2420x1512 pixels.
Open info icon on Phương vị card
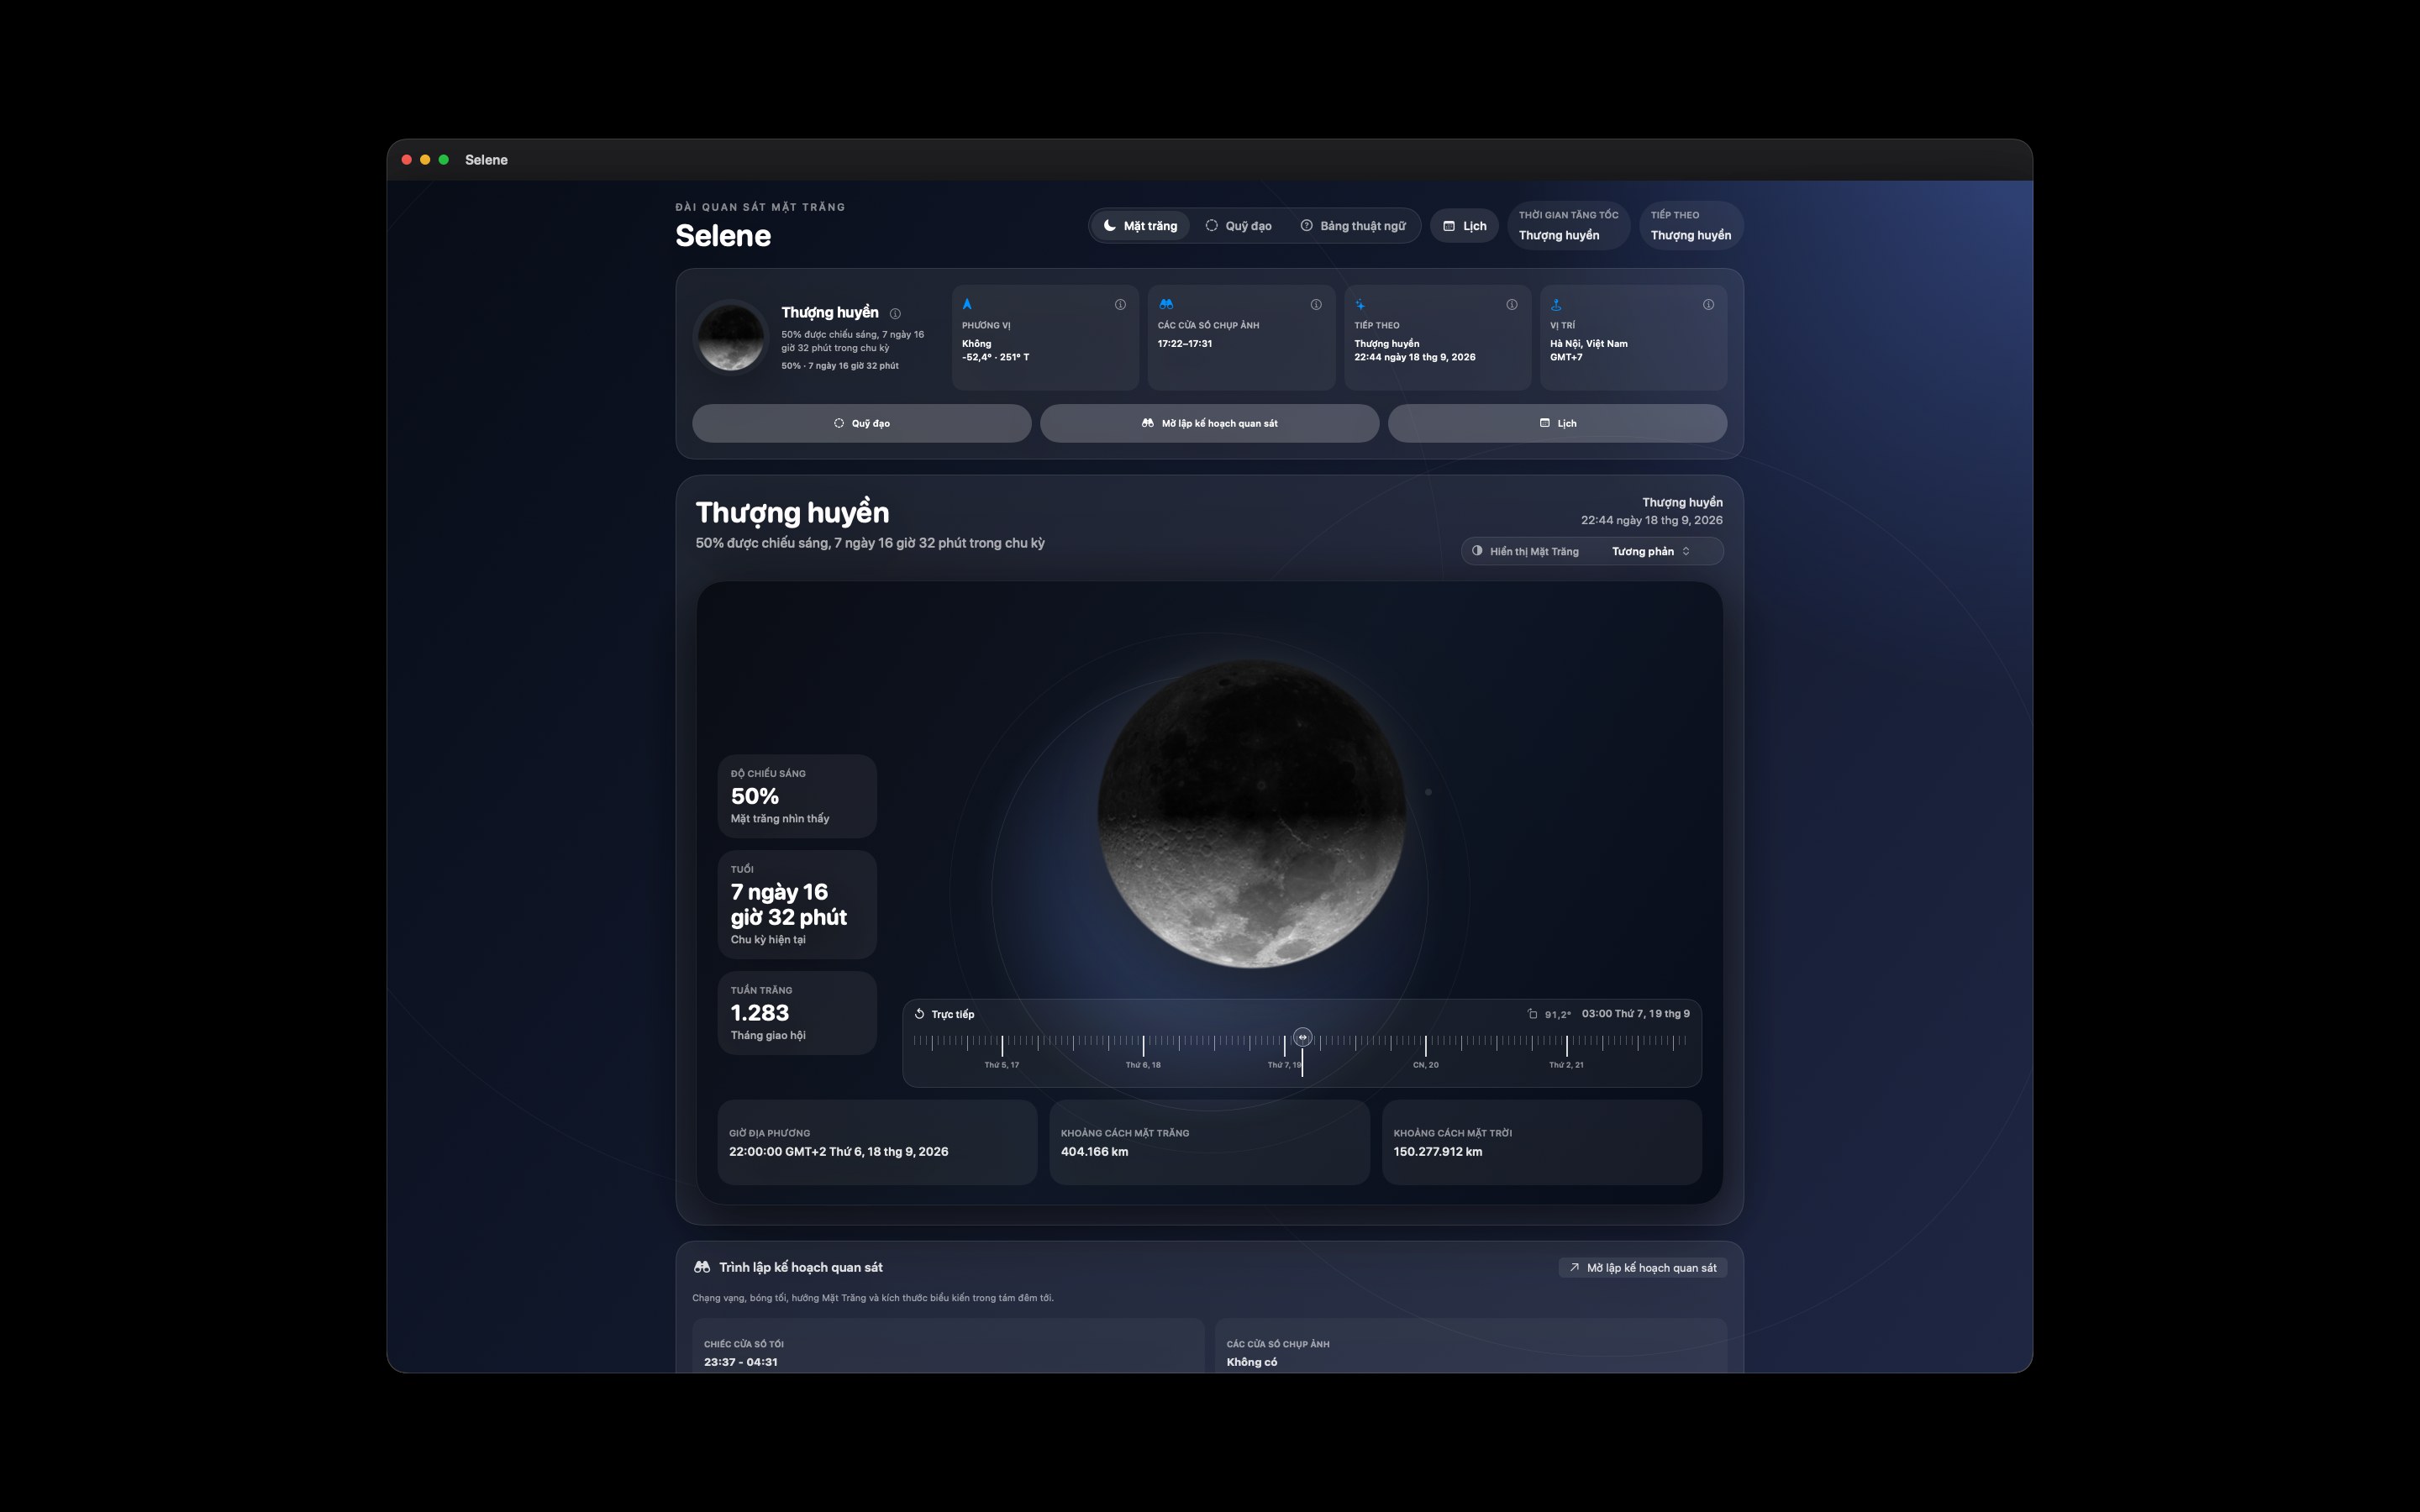click(x=1120, y=305)
